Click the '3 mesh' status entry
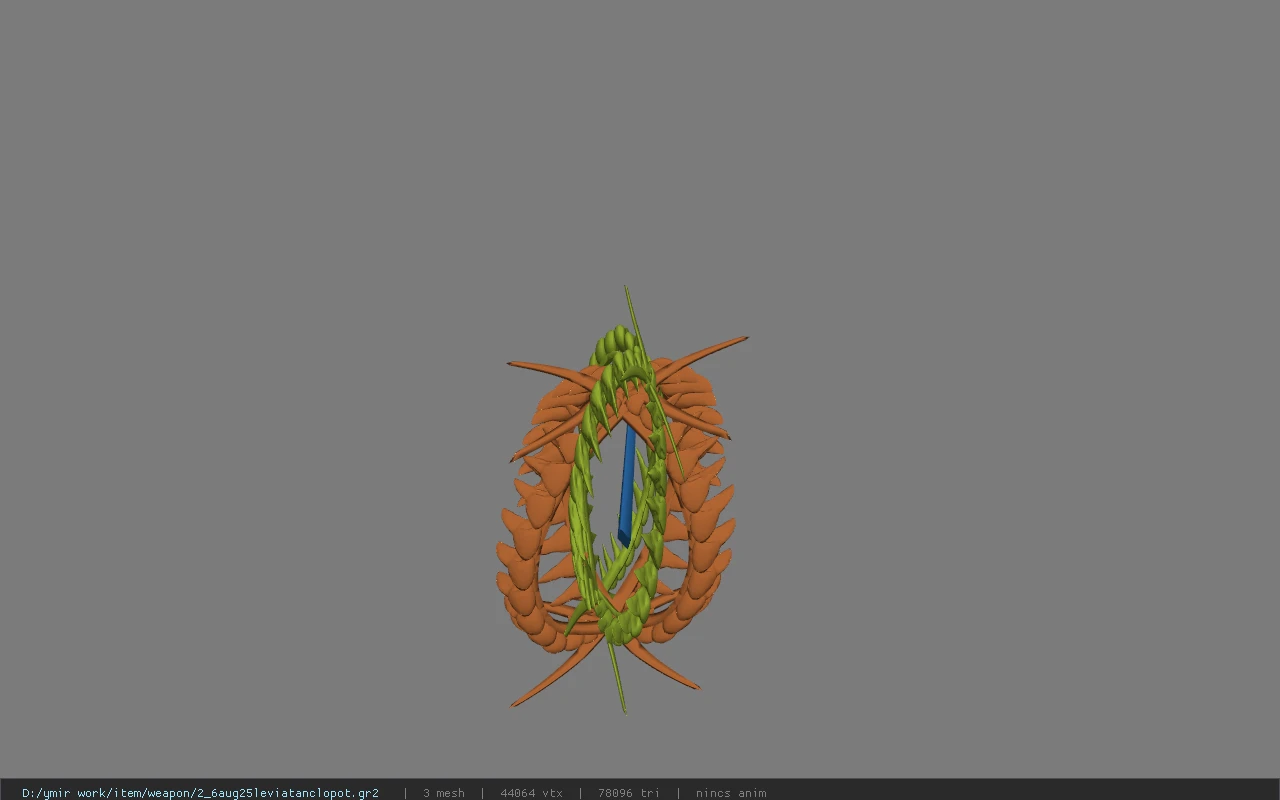Image resolution: width=1280 pixels, height=800 pixels. coord(444,793)
